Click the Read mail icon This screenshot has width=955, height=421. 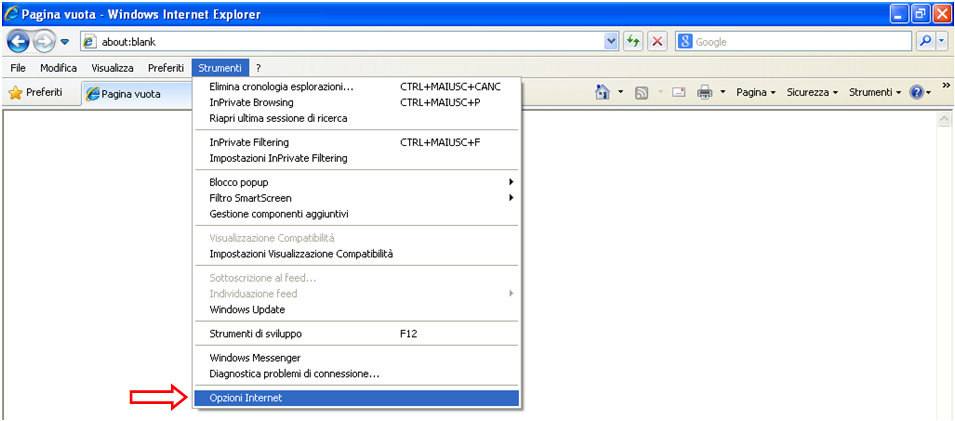click(x=678, y=93)
